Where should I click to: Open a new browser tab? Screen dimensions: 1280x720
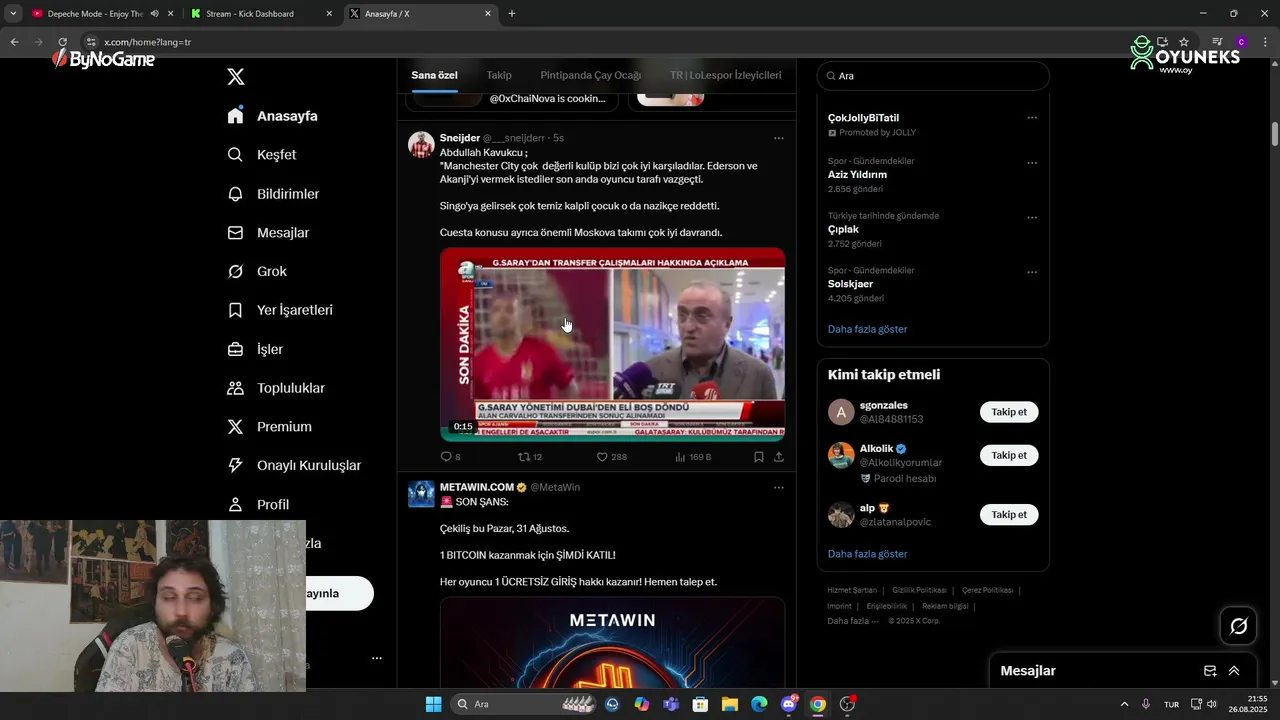512,14
